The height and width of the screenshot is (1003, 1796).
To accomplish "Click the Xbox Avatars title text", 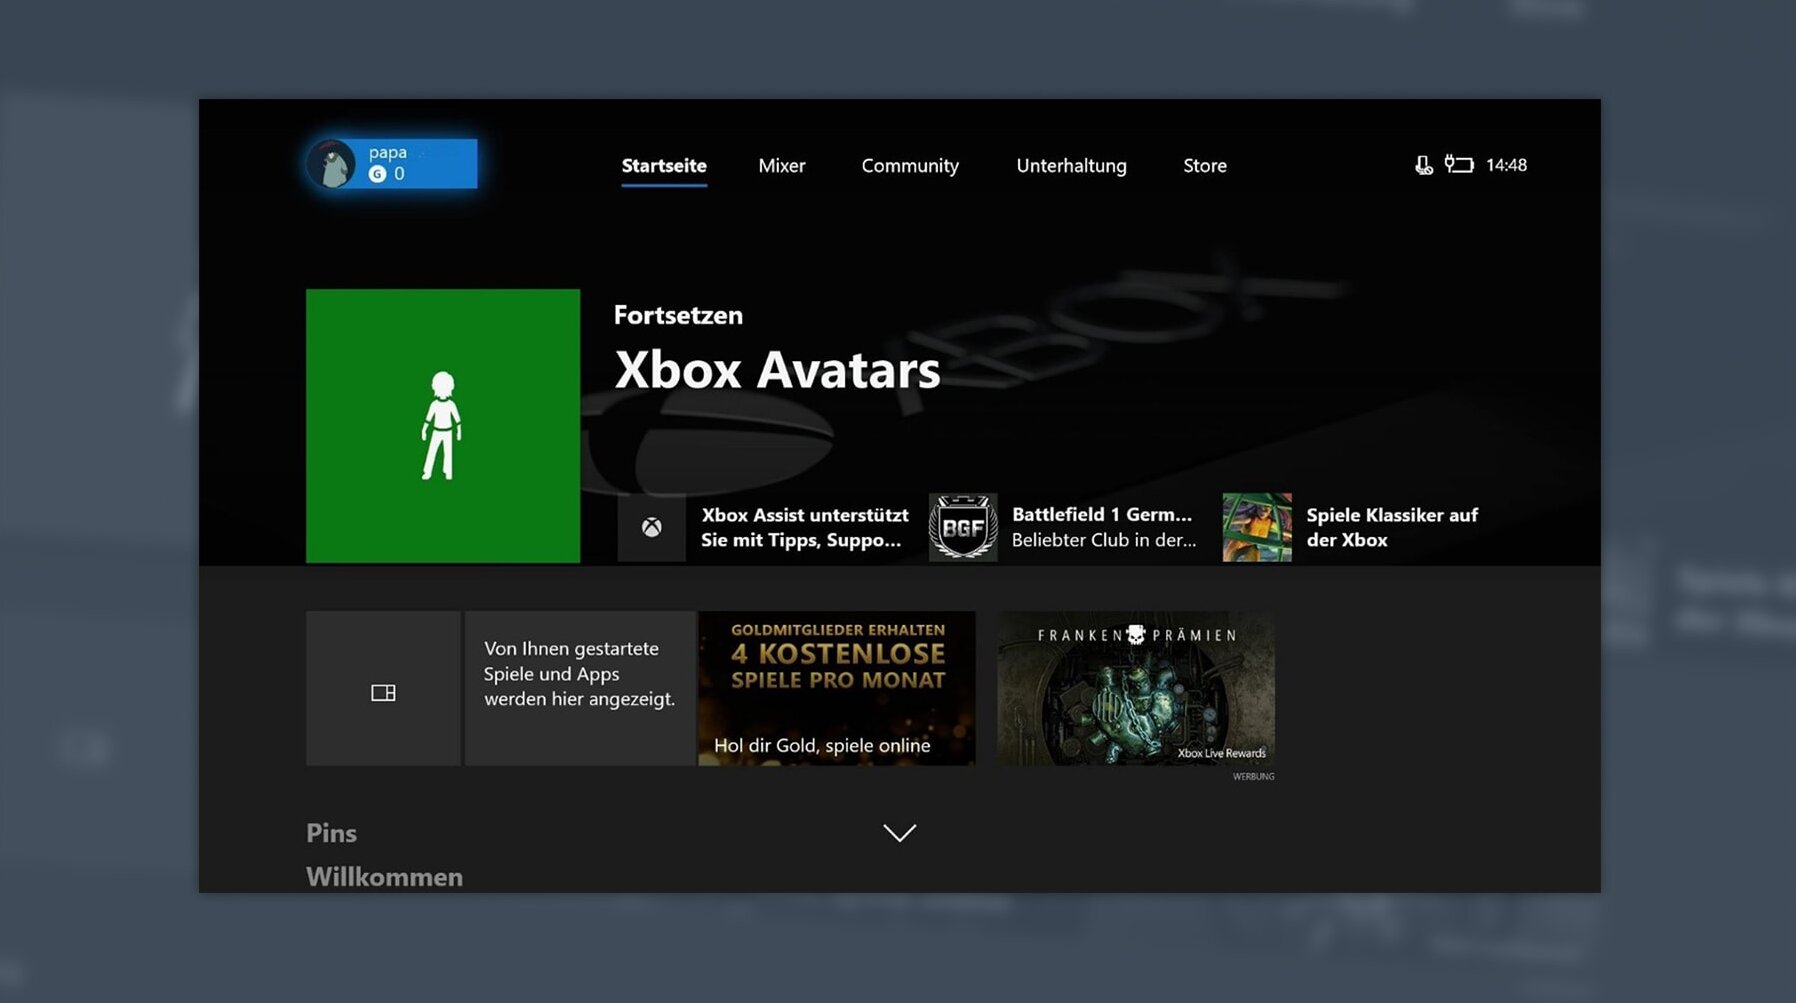I will pyautogui.click(x=777, y=370).
